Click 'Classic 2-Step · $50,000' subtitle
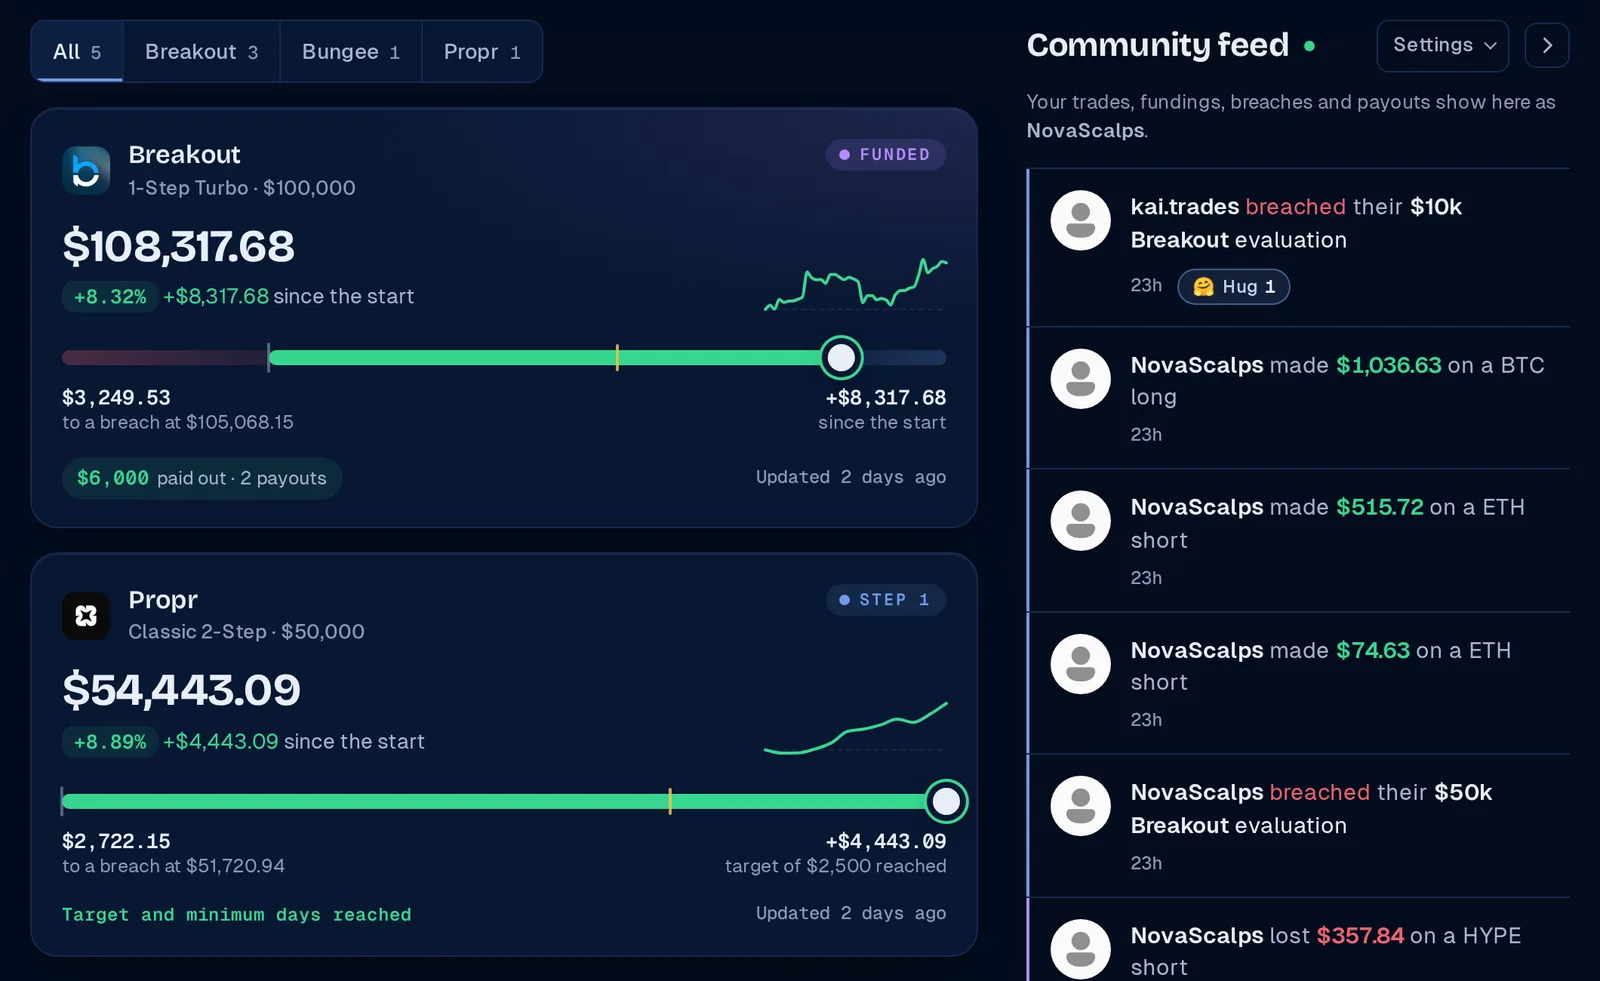 pyautogui.click(x=247, y=632)
